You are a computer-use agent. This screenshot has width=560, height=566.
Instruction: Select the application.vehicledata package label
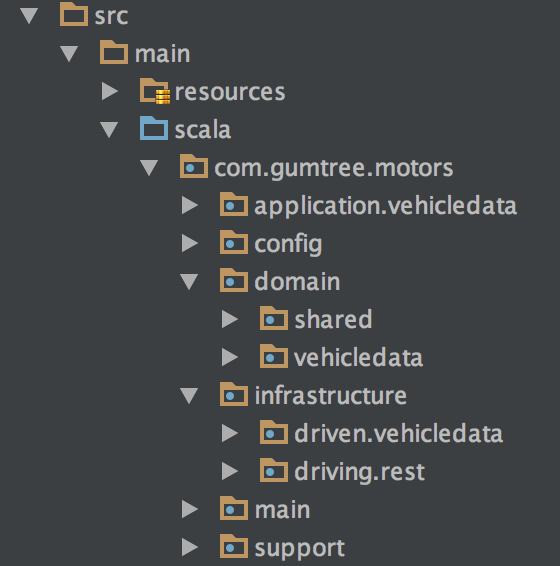coord(386,206)
